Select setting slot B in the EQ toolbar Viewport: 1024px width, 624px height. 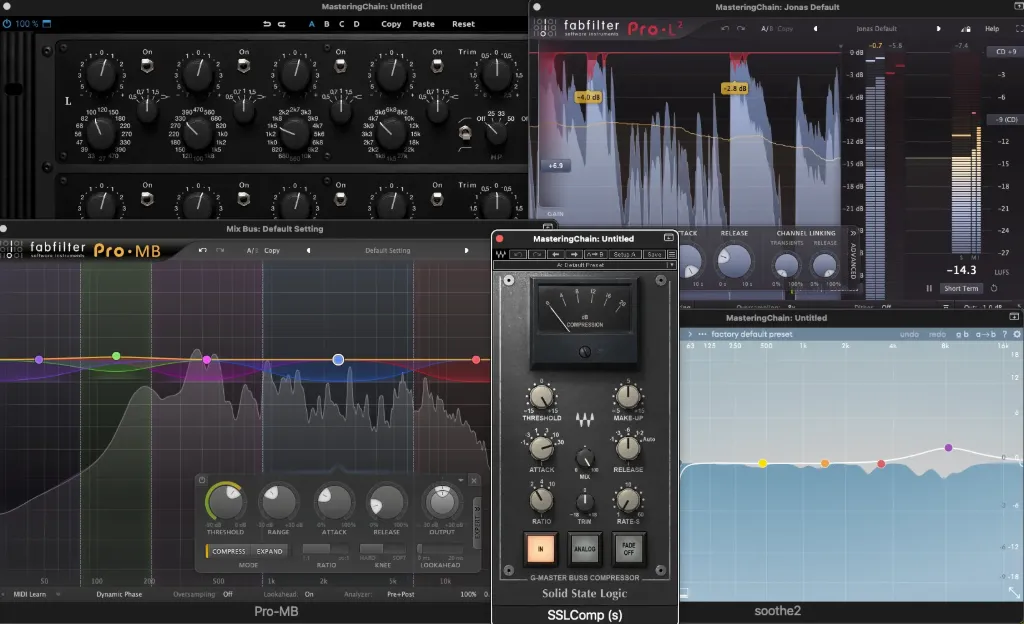pyautogui.click(x=327, y=24)
